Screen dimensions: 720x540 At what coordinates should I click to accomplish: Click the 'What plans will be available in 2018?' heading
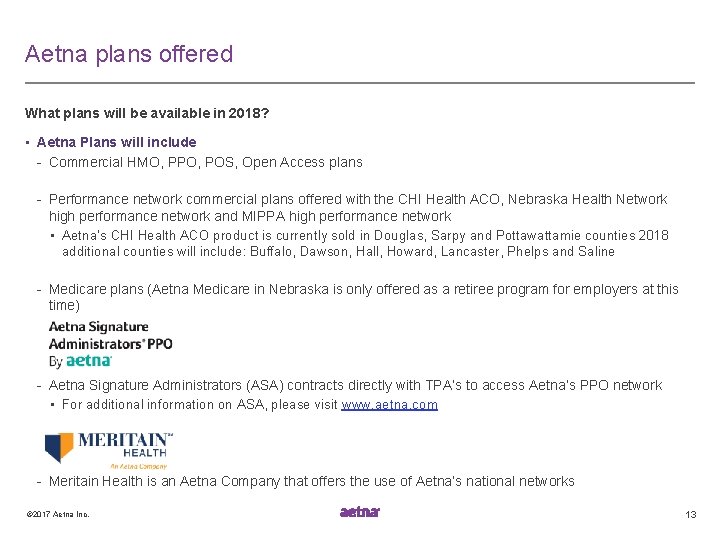point(147,113)
